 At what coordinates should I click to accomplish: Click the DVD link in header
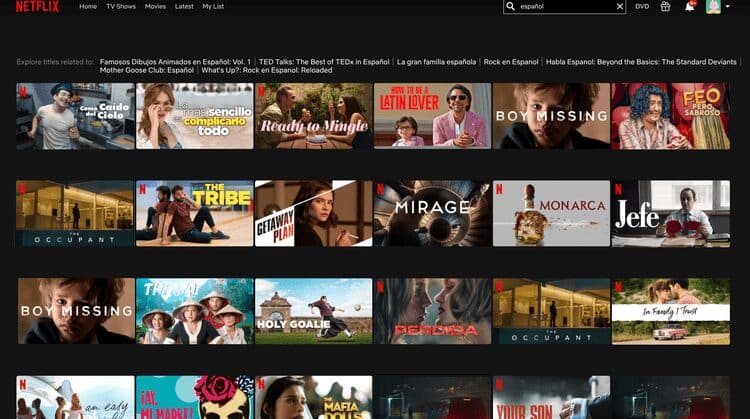(x=642, y=7)
